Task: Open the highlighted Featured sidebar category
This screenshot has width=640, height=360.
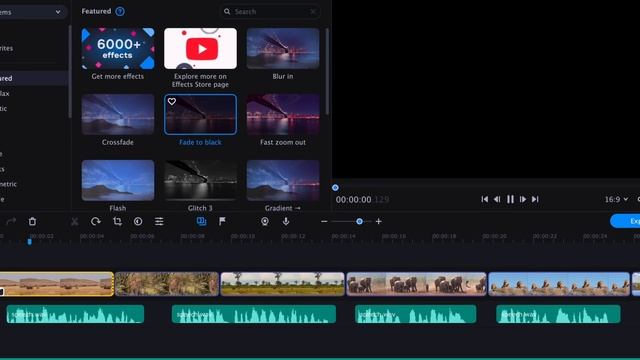Action: 34,78
